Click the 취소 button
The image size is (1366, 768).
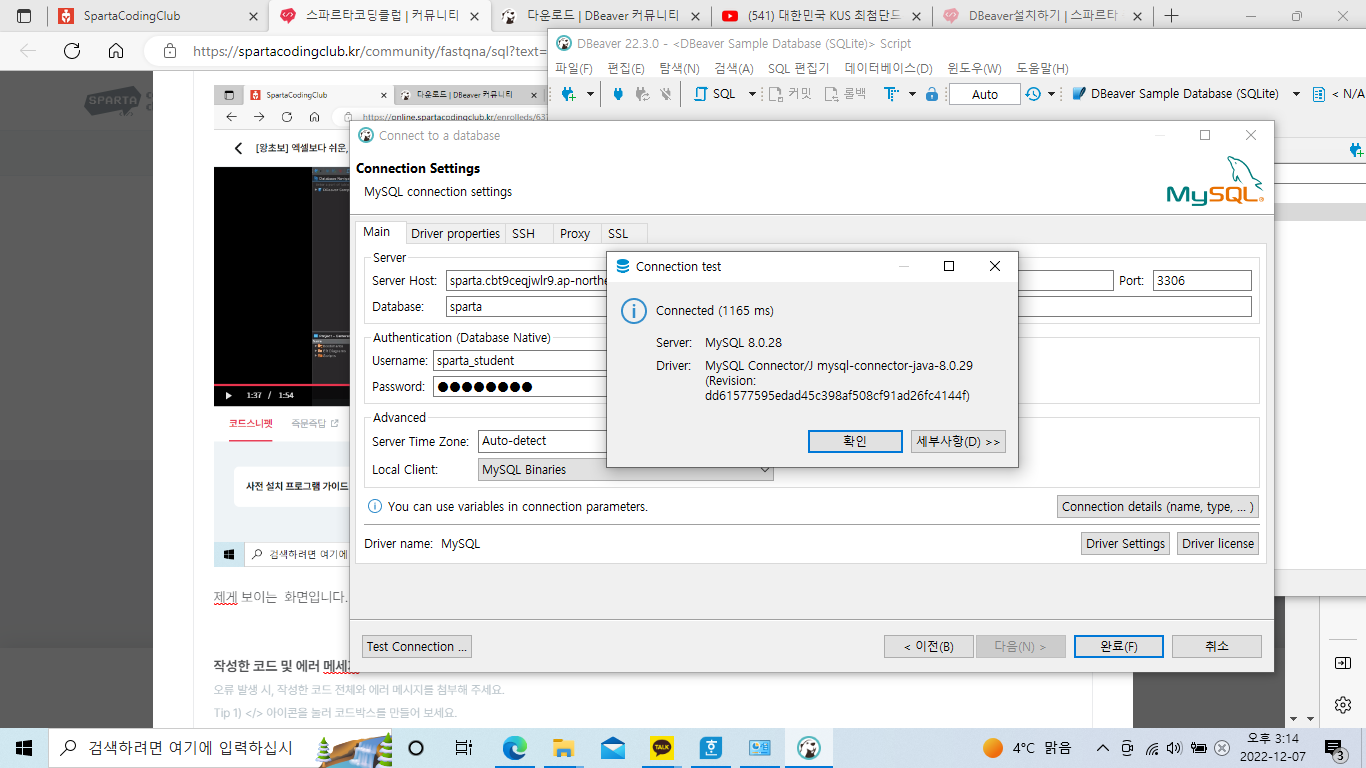1217,647
